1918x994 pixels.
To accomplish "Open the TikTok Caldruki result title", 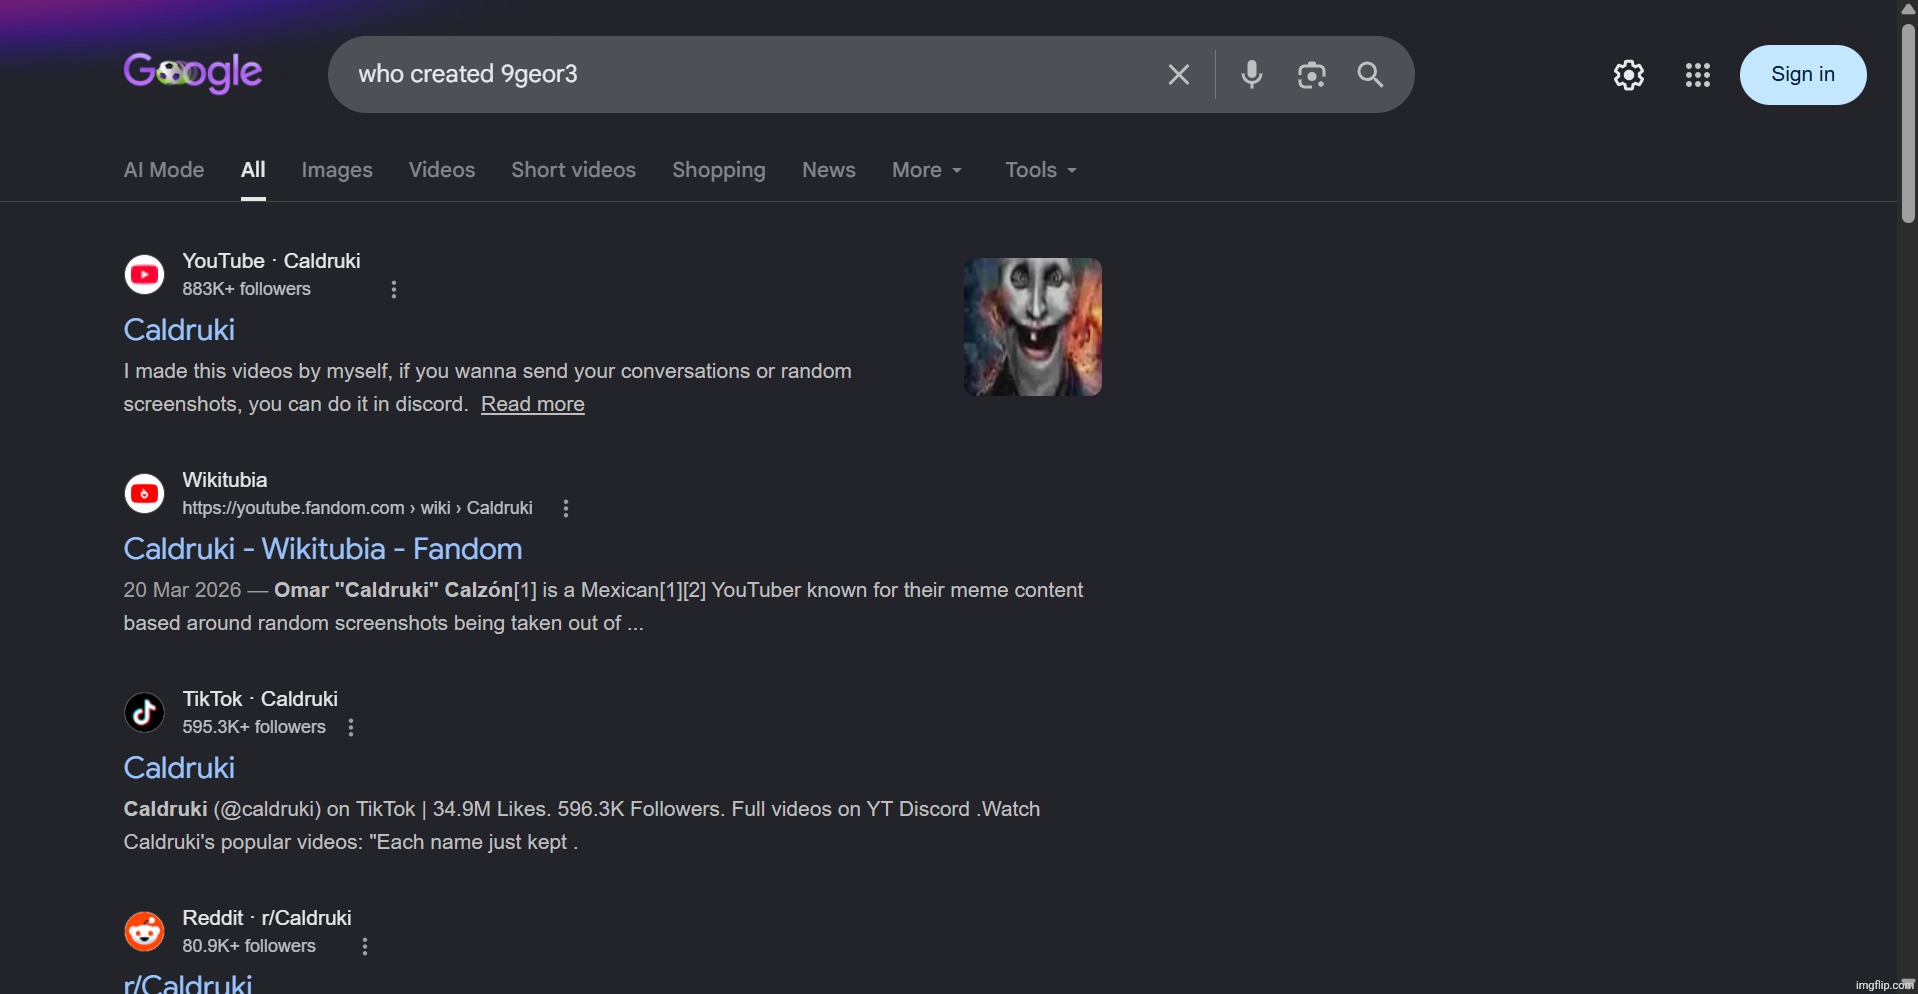I will pyautogui.click(x=179, y=768).
